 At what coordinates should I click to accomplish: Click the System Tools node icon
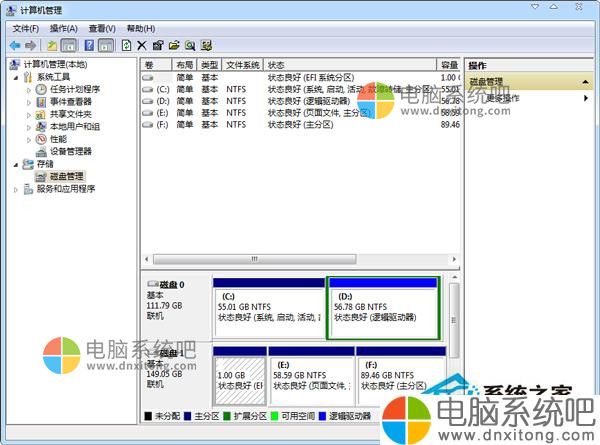point(28,77)
